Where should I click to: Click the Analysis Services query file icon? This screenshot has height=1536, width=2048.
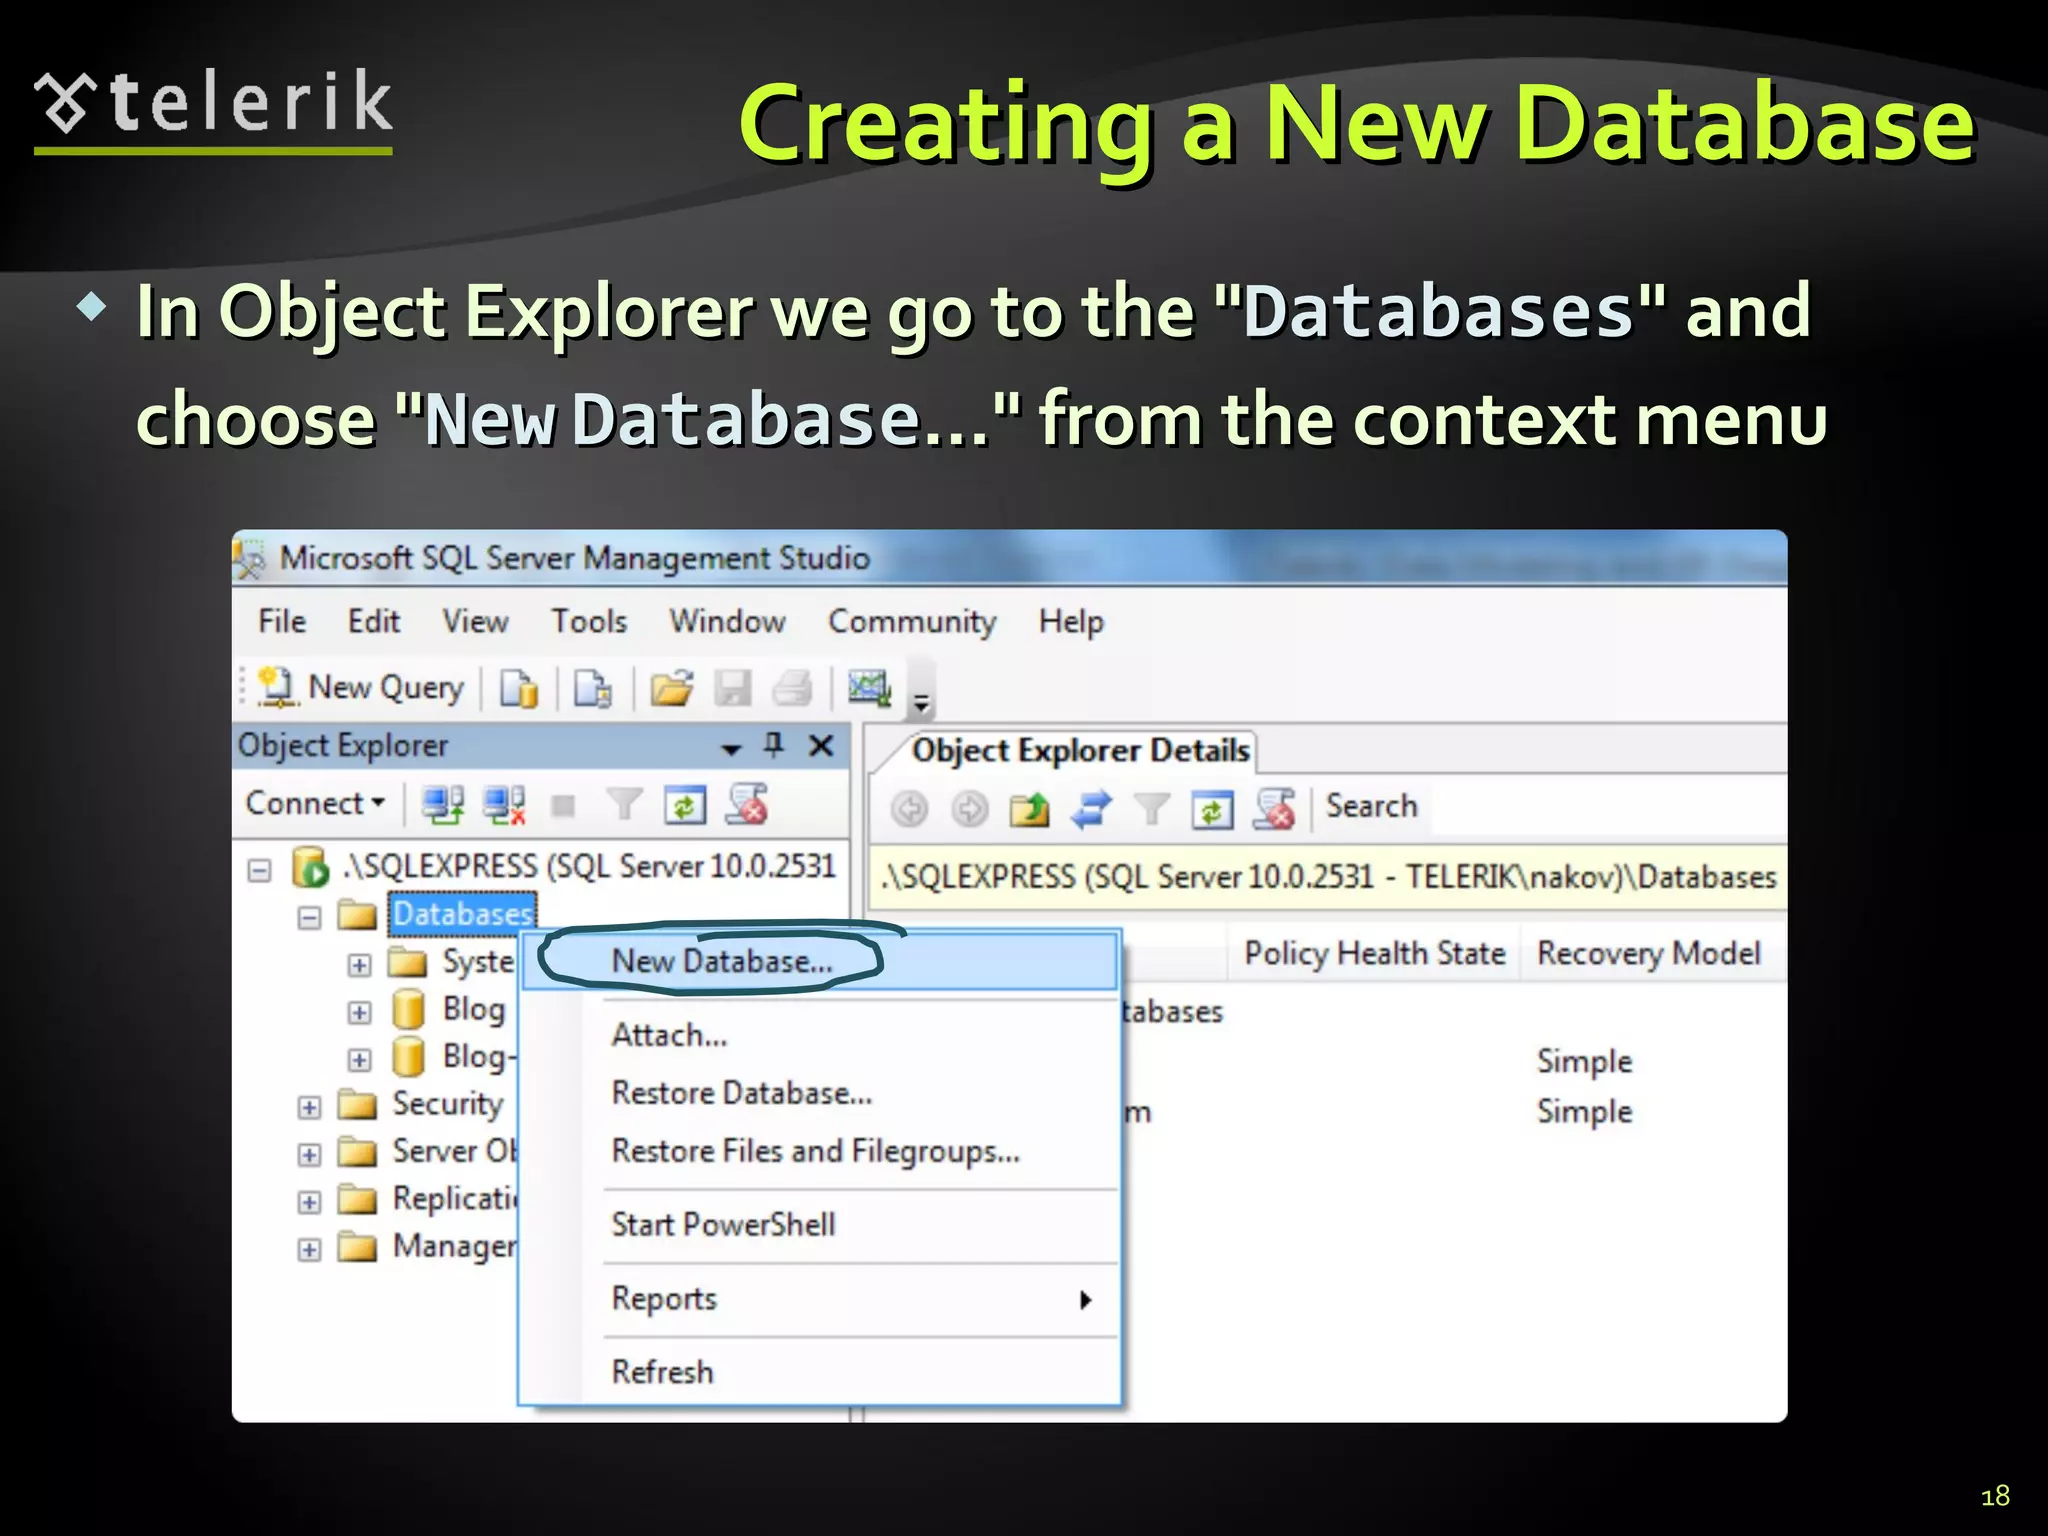593,689
